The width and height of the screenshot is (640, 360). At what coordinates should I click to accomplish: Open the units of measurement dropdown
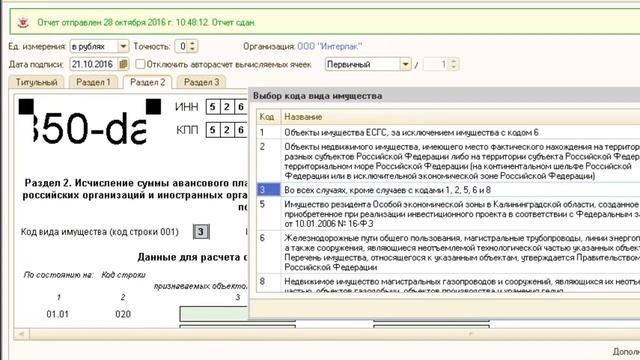(123, 46)
